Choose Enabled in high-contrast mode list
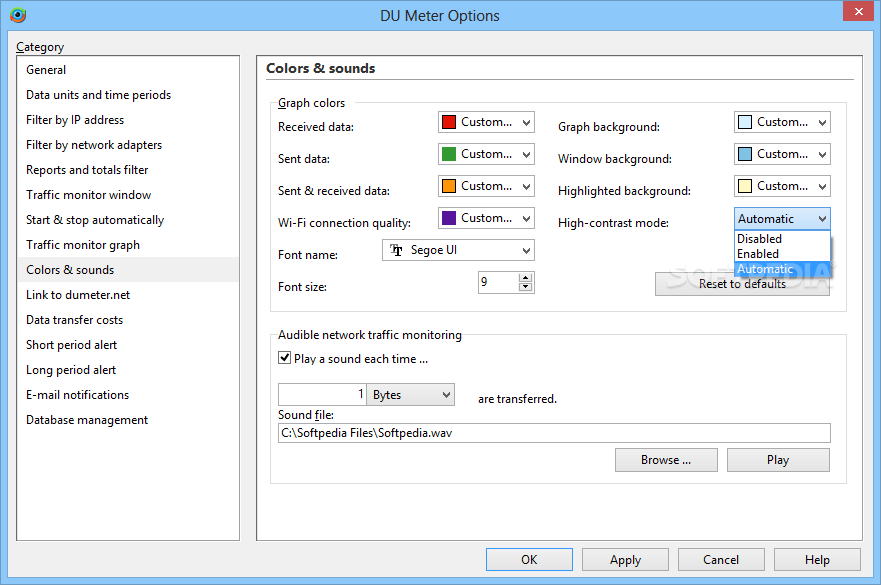 pos(782,254)
